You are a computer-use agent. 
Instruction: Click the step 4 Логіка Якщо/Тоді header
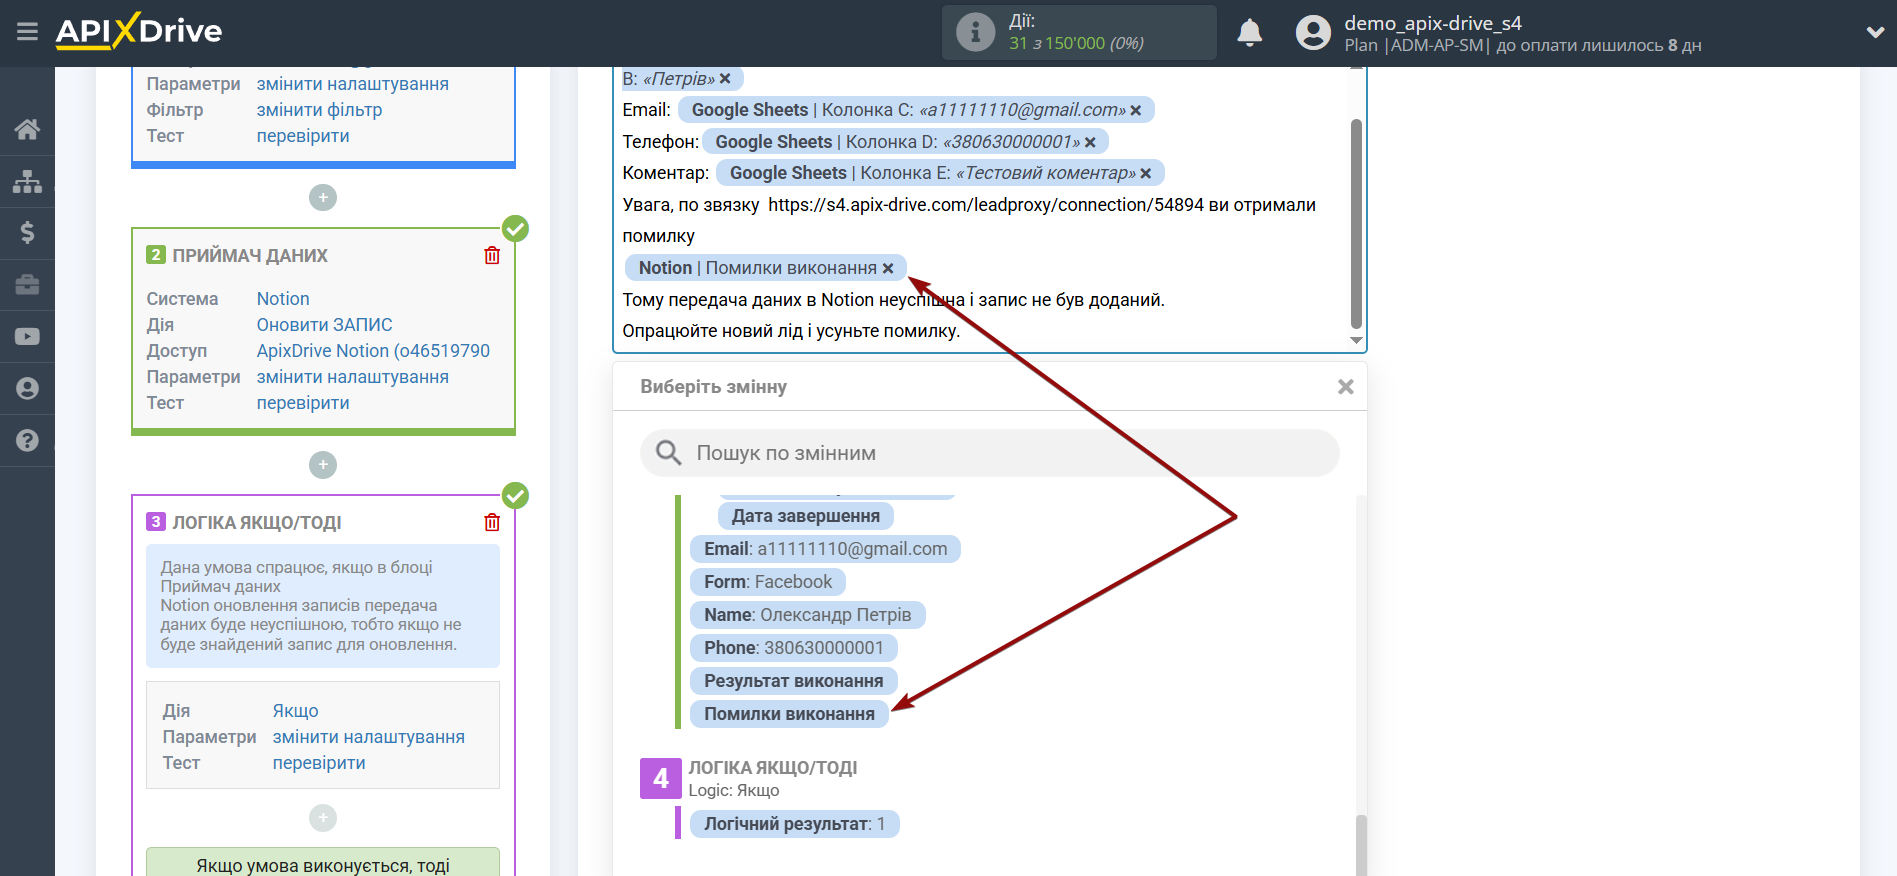point(773,768)
